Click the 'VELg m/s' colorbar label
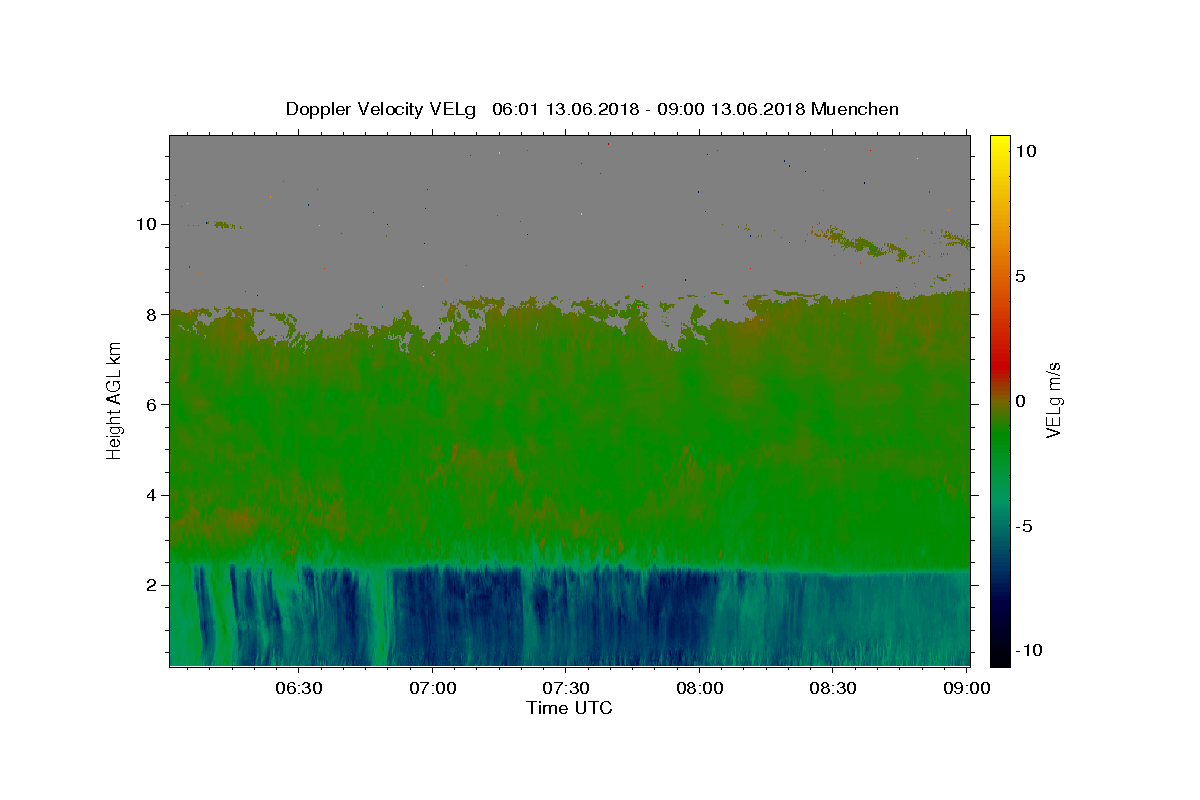The width and height of the screenshot is (1200, 800). tap(1053, 400)
